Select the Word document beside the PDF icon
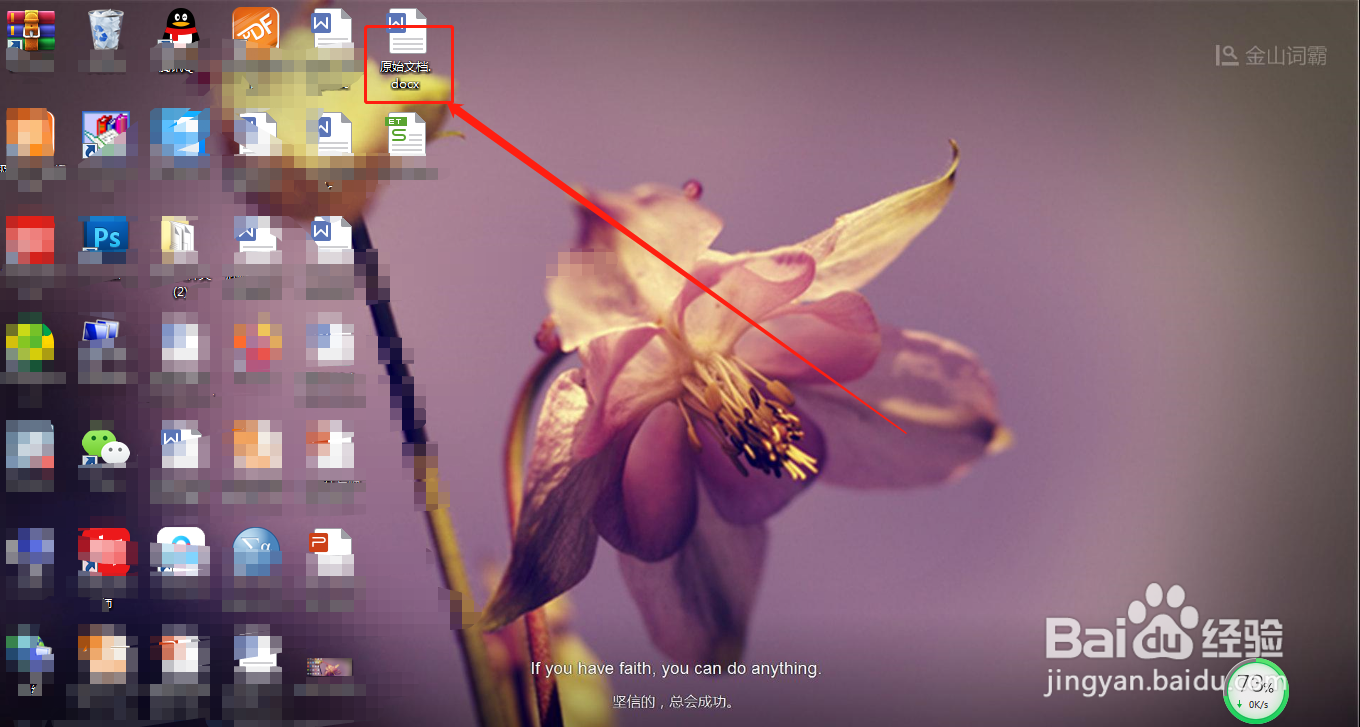Image resolution: width=1360 pixels, height=727 pixels. click(x=331, y=28)
